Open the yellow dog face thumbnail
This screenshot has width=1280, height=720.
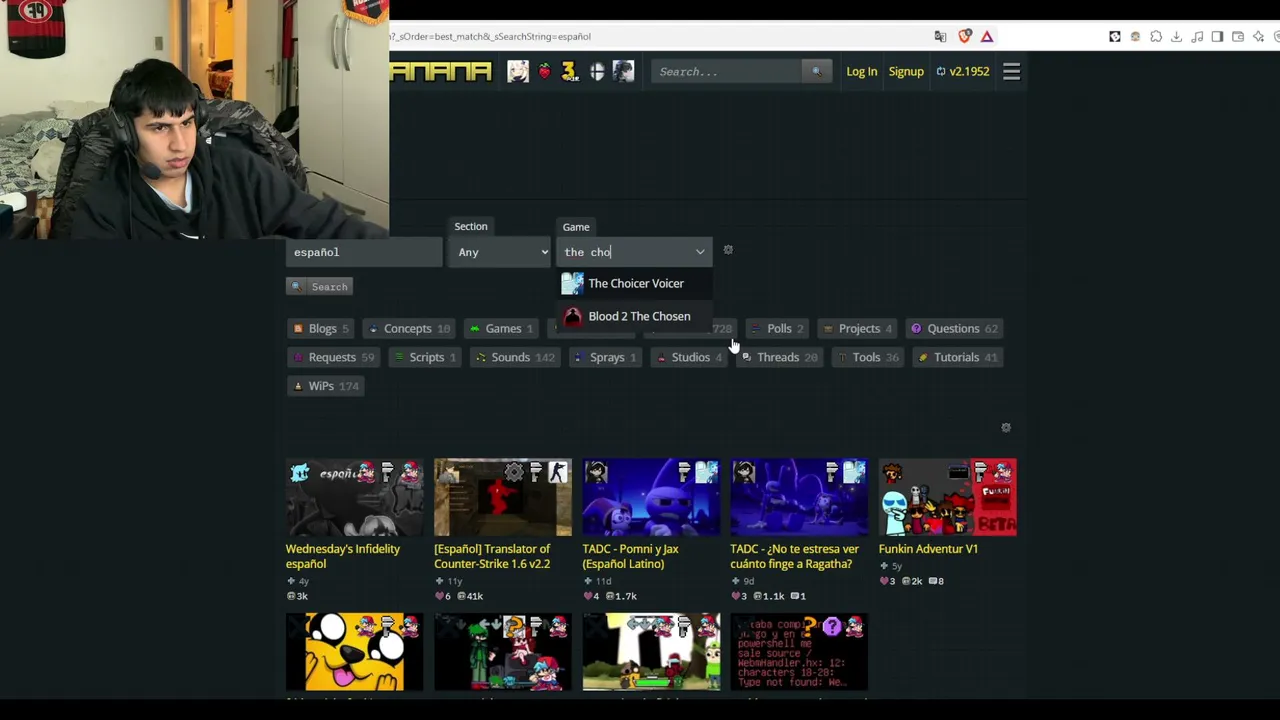click(354, 652)
